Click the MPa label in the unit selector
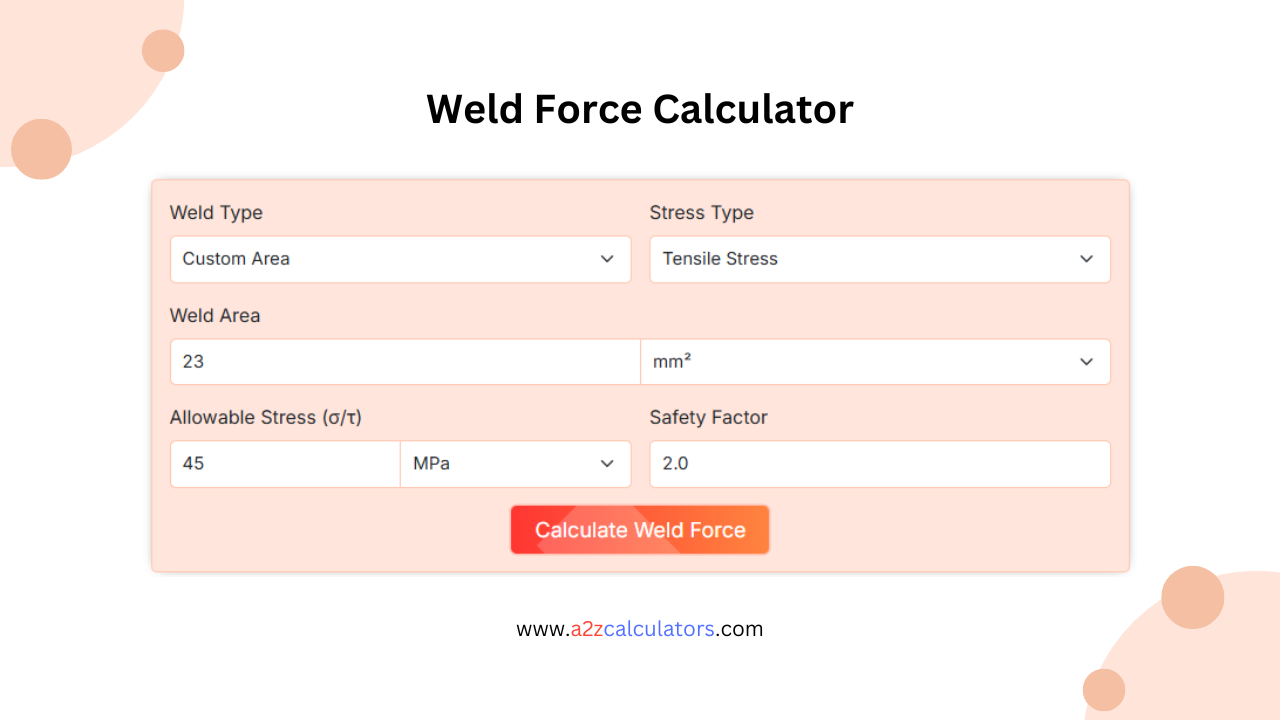 coord(429,464)
